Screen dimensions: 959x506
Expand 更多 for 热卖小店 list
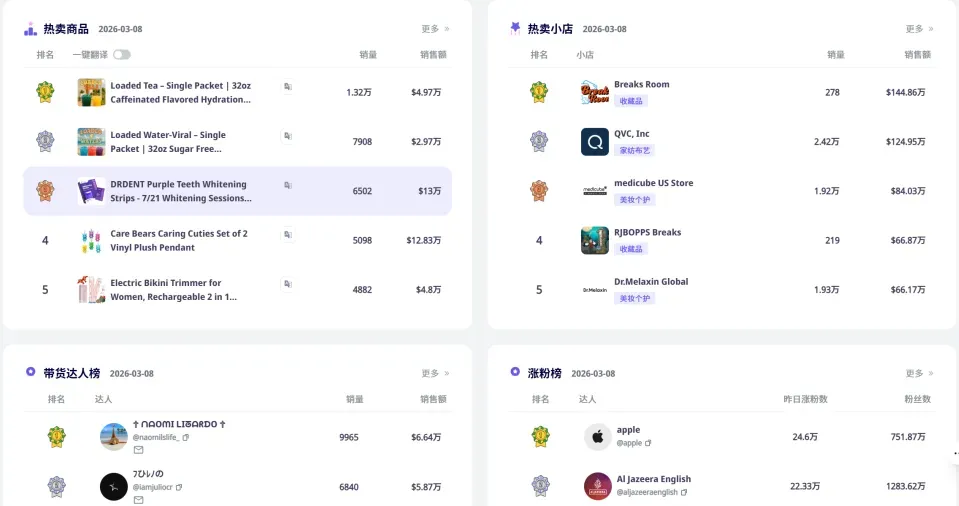click(919, 29)
